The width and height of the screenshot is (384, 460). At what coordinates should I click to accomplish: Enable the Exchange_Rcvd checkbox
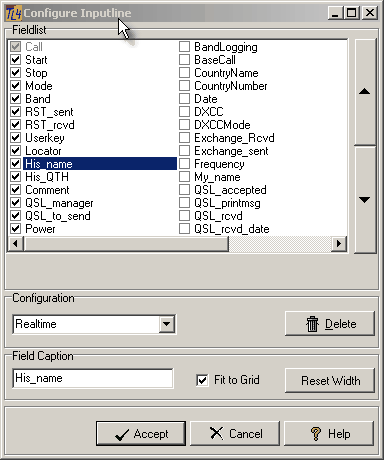(184, 138)
